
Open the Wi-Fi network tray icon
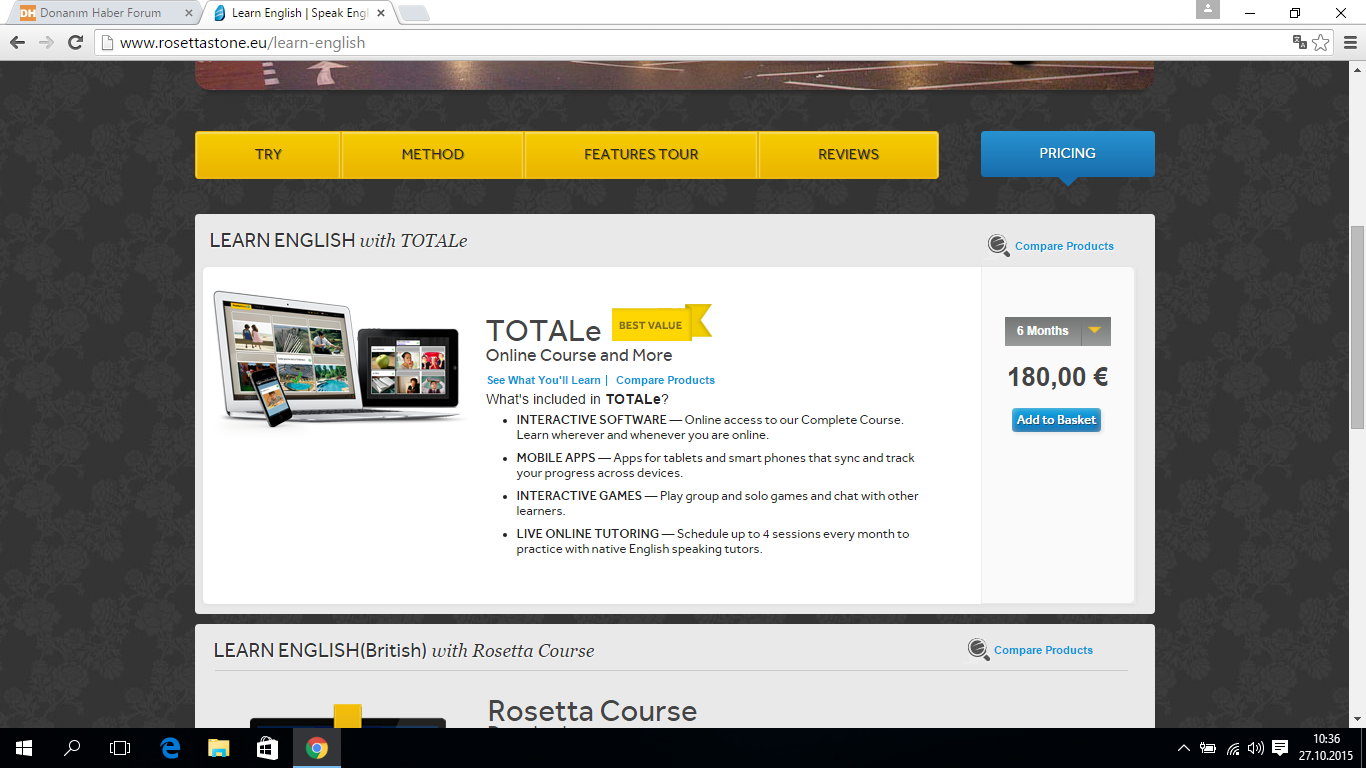click(1233, 748)
